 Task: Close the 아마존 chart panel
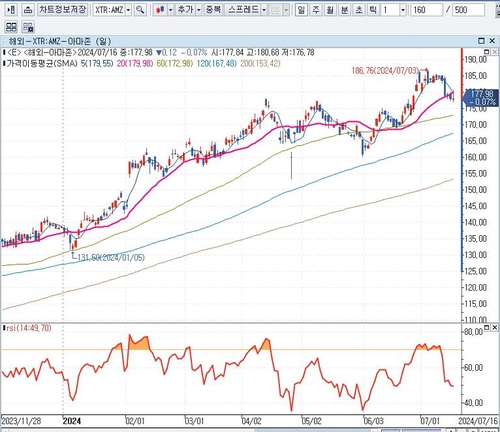point(492,41)
